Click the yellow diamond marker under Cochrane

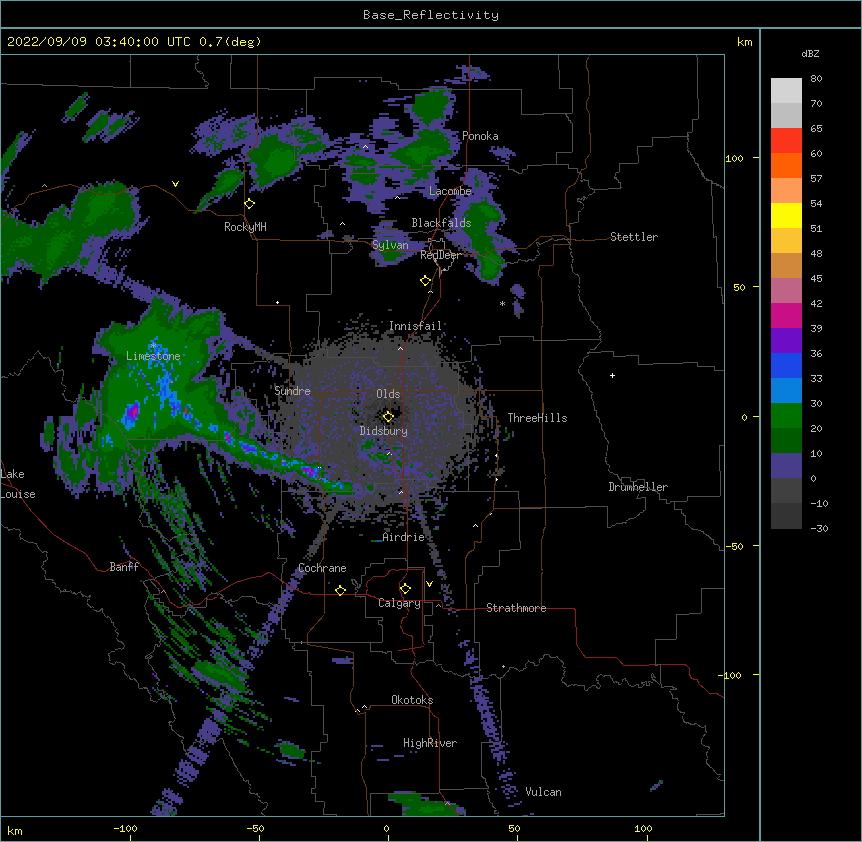(x=340, y=590)
